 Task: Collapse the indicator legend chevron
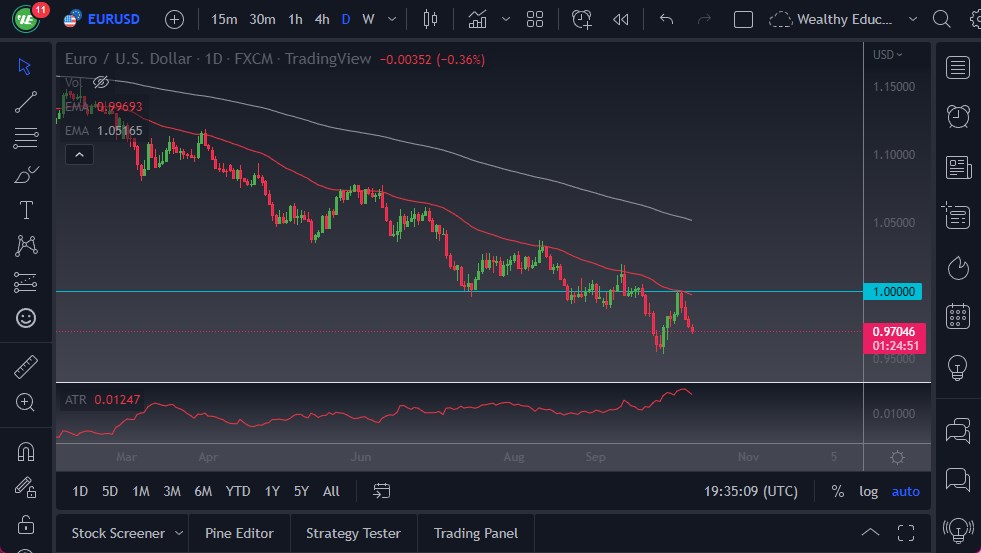78,154
